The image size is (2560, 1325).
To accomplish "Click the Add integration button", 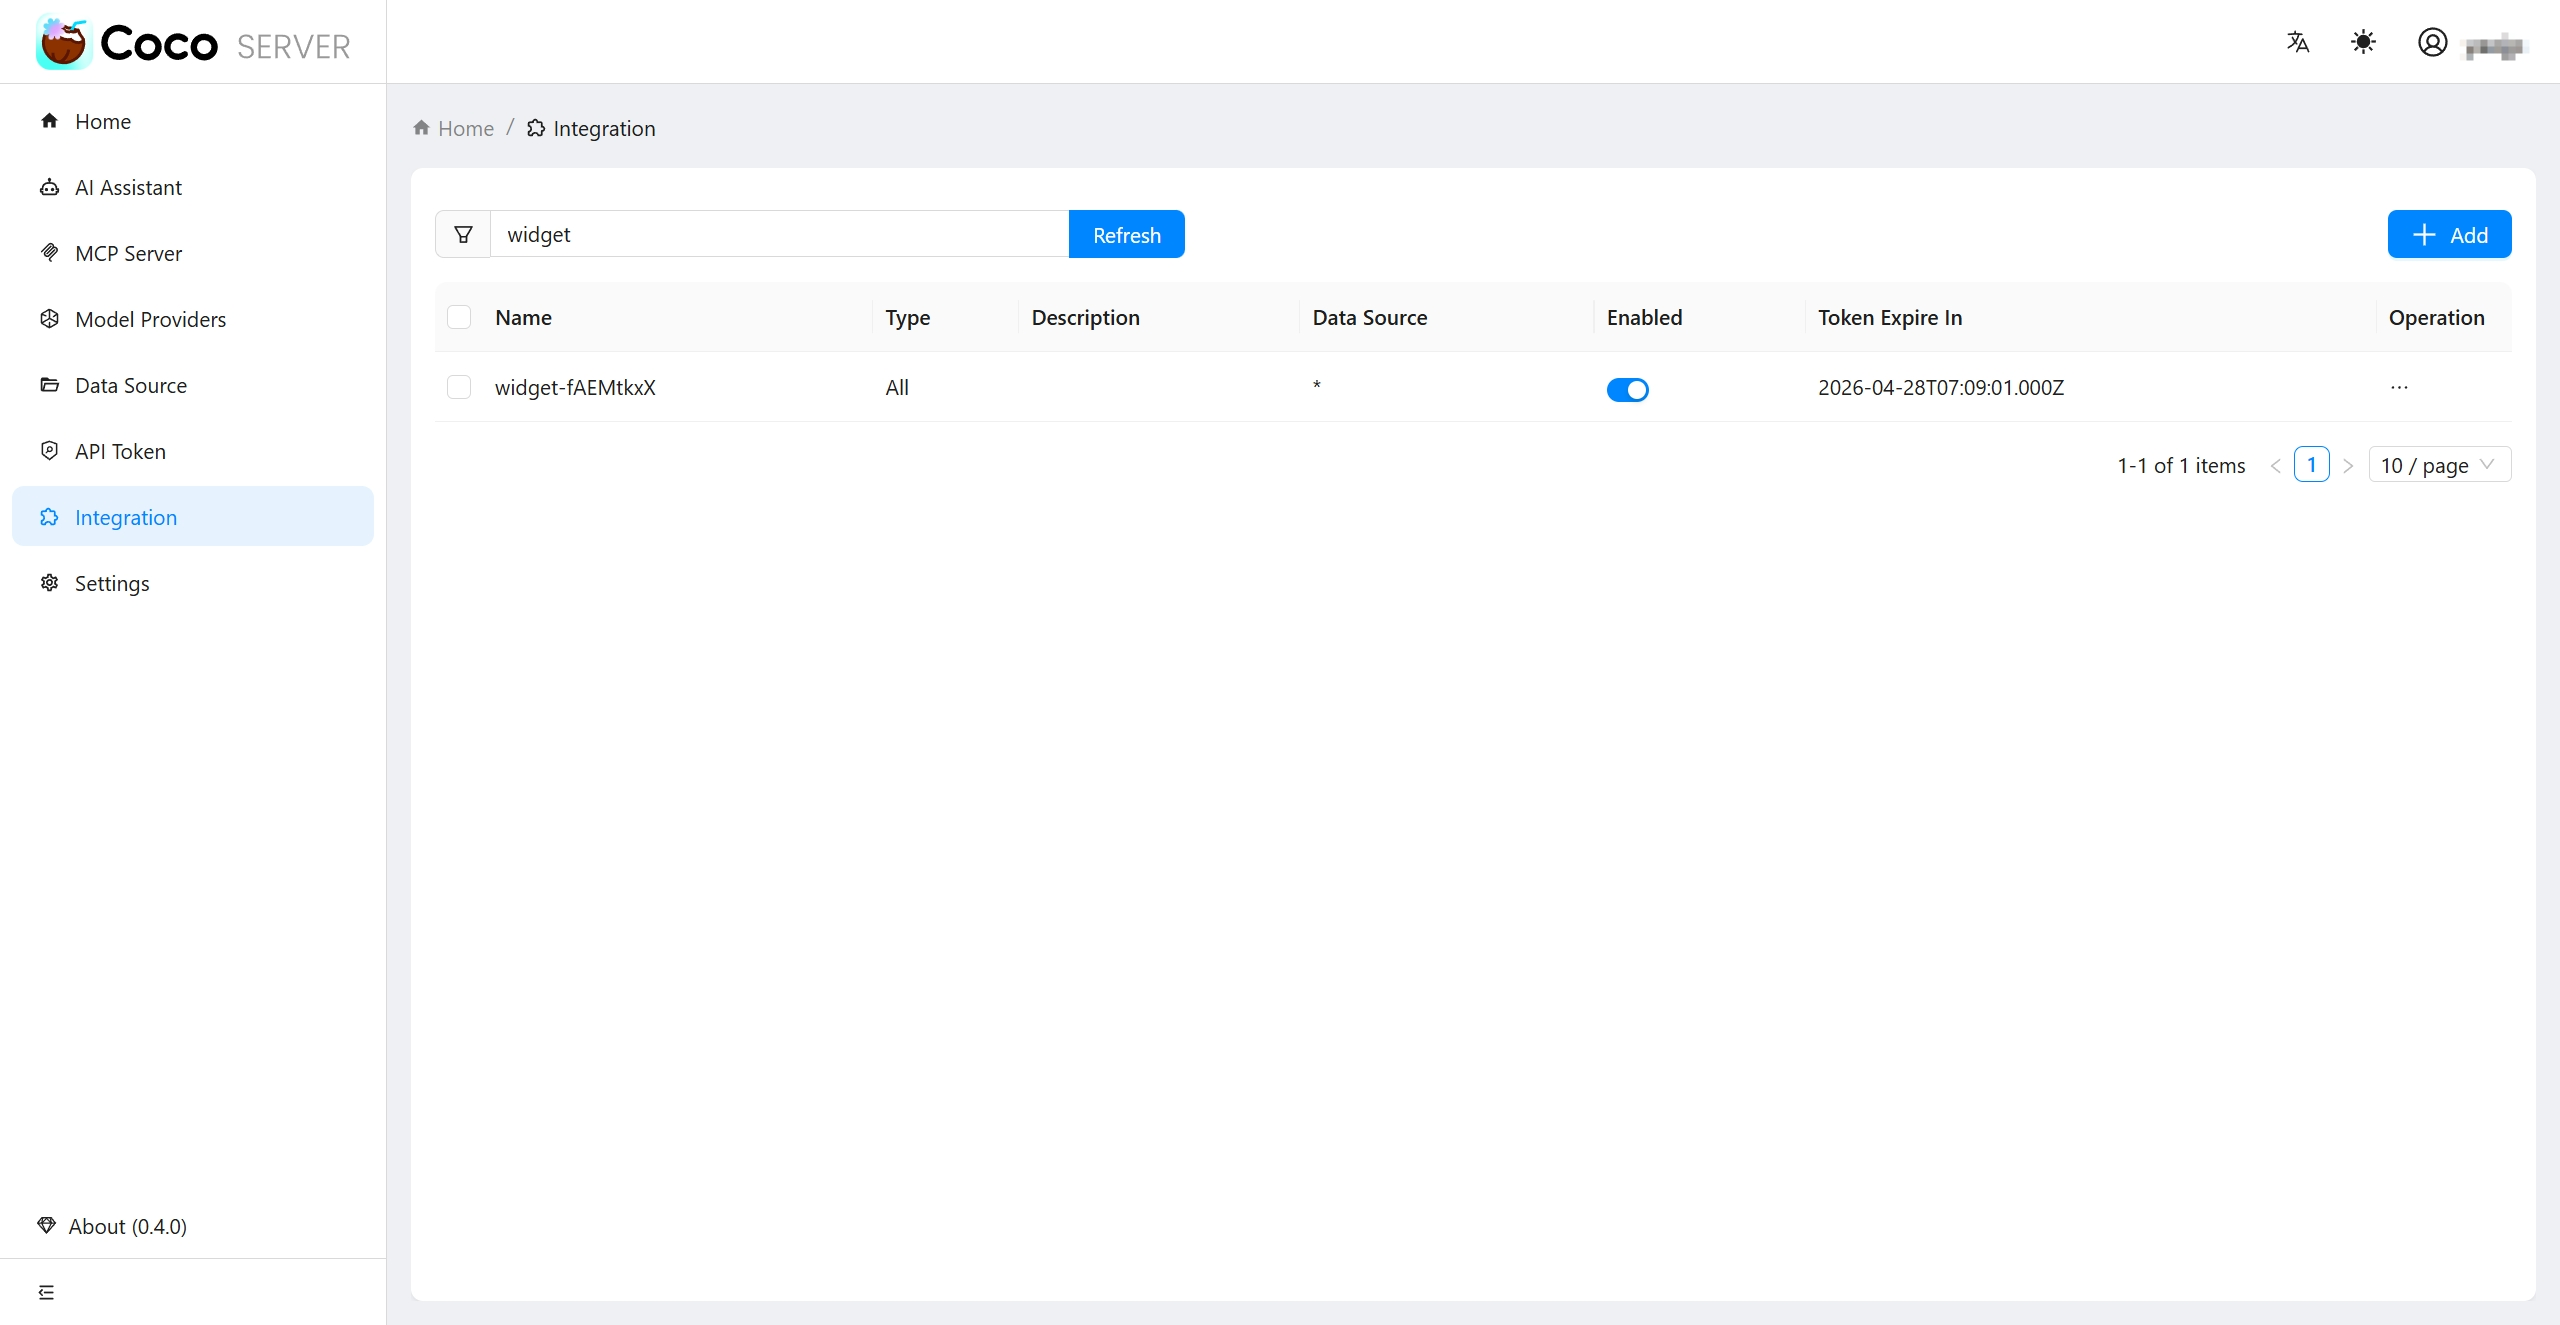I will [x=2449, y=234].
